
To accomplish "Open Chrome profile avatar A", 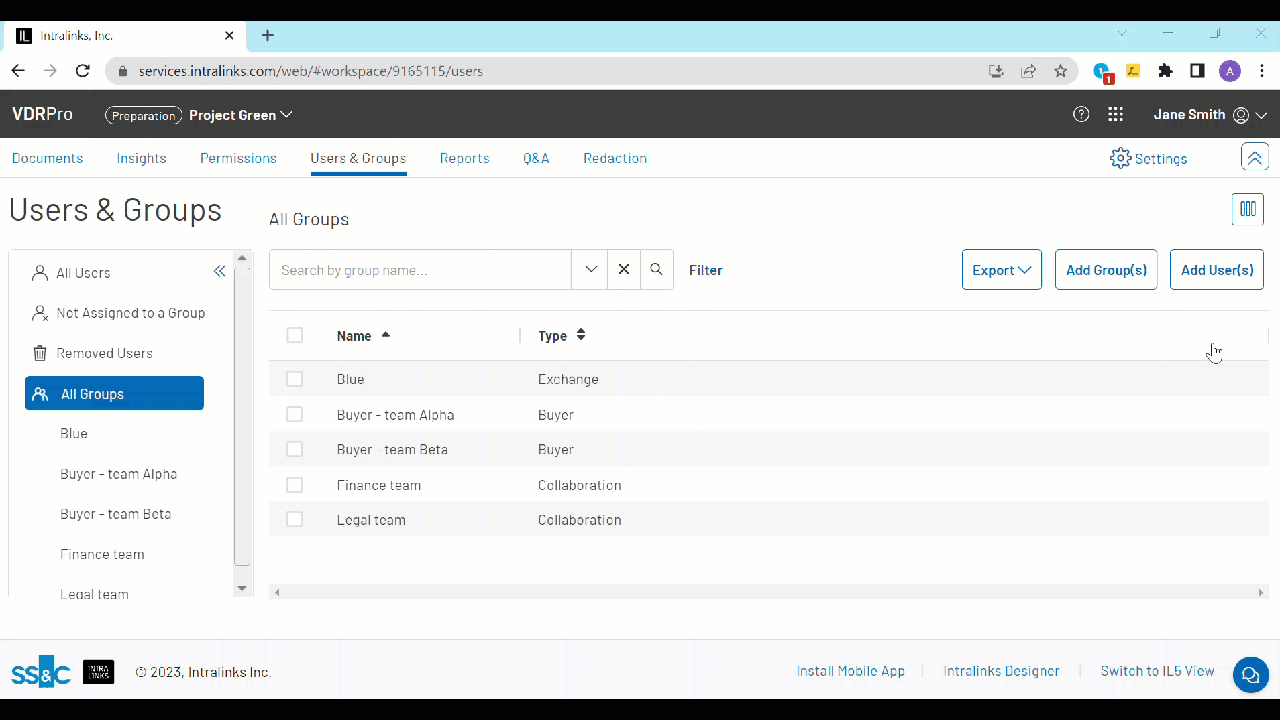I will 1230,71.
